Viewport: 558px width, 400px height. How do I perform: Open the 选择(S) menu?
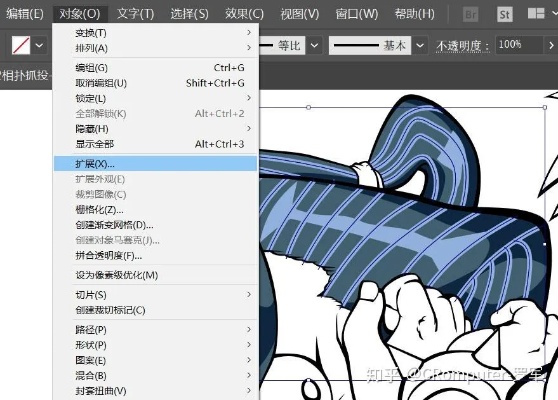click(x=189, y=14)
